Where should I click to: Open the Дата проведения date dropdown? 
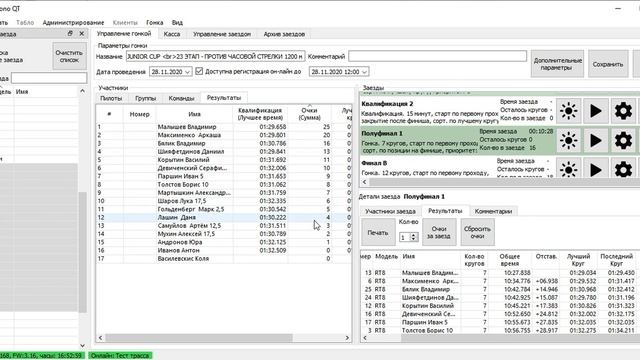pyautogui.click(x=187, y=72)
